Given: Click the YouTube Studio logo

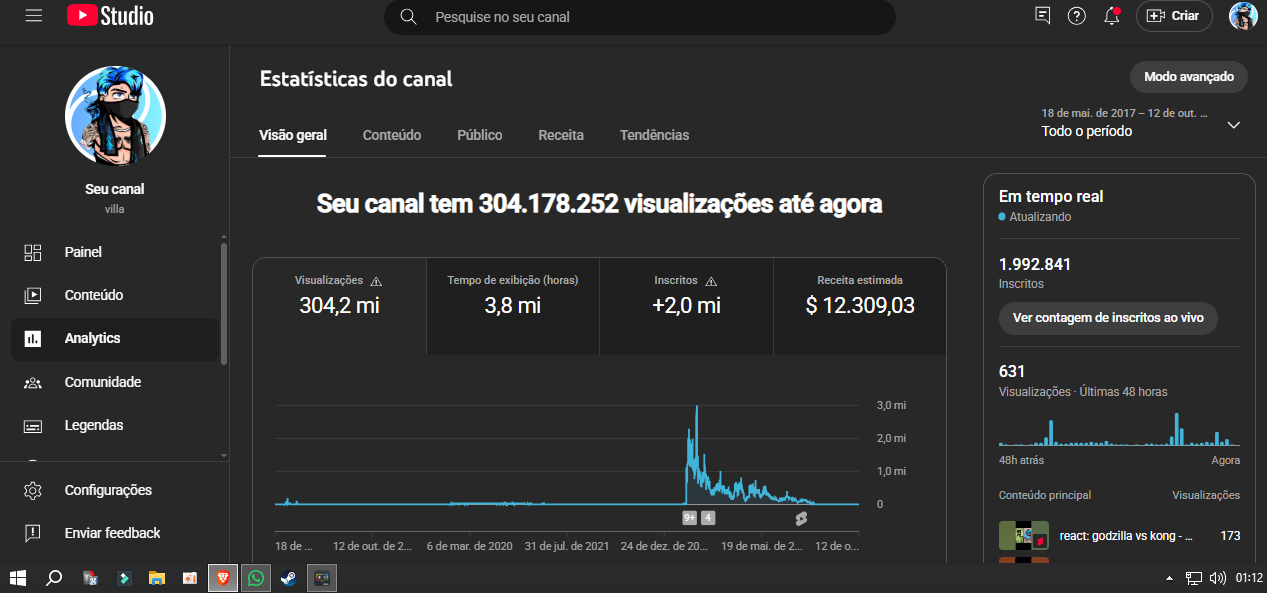Looking at the screenshot, I should (111, 16).
